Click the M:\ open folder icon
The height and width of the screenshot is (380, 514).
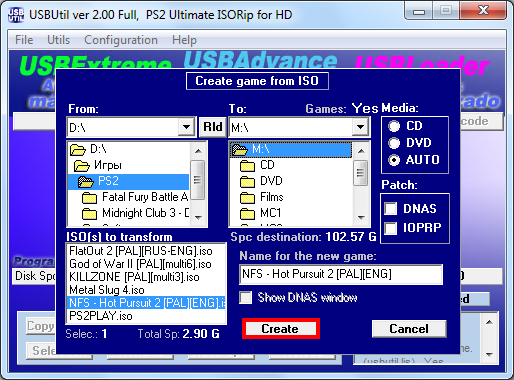point(240,149)
